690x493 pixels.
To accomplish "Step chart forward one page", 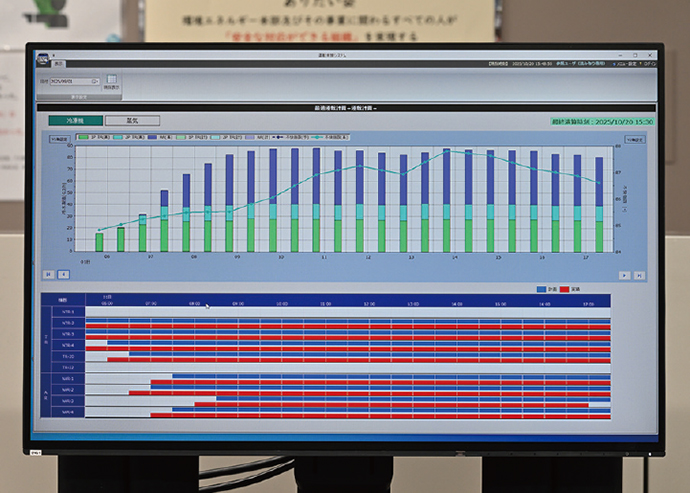I will [x=624, y=274].
